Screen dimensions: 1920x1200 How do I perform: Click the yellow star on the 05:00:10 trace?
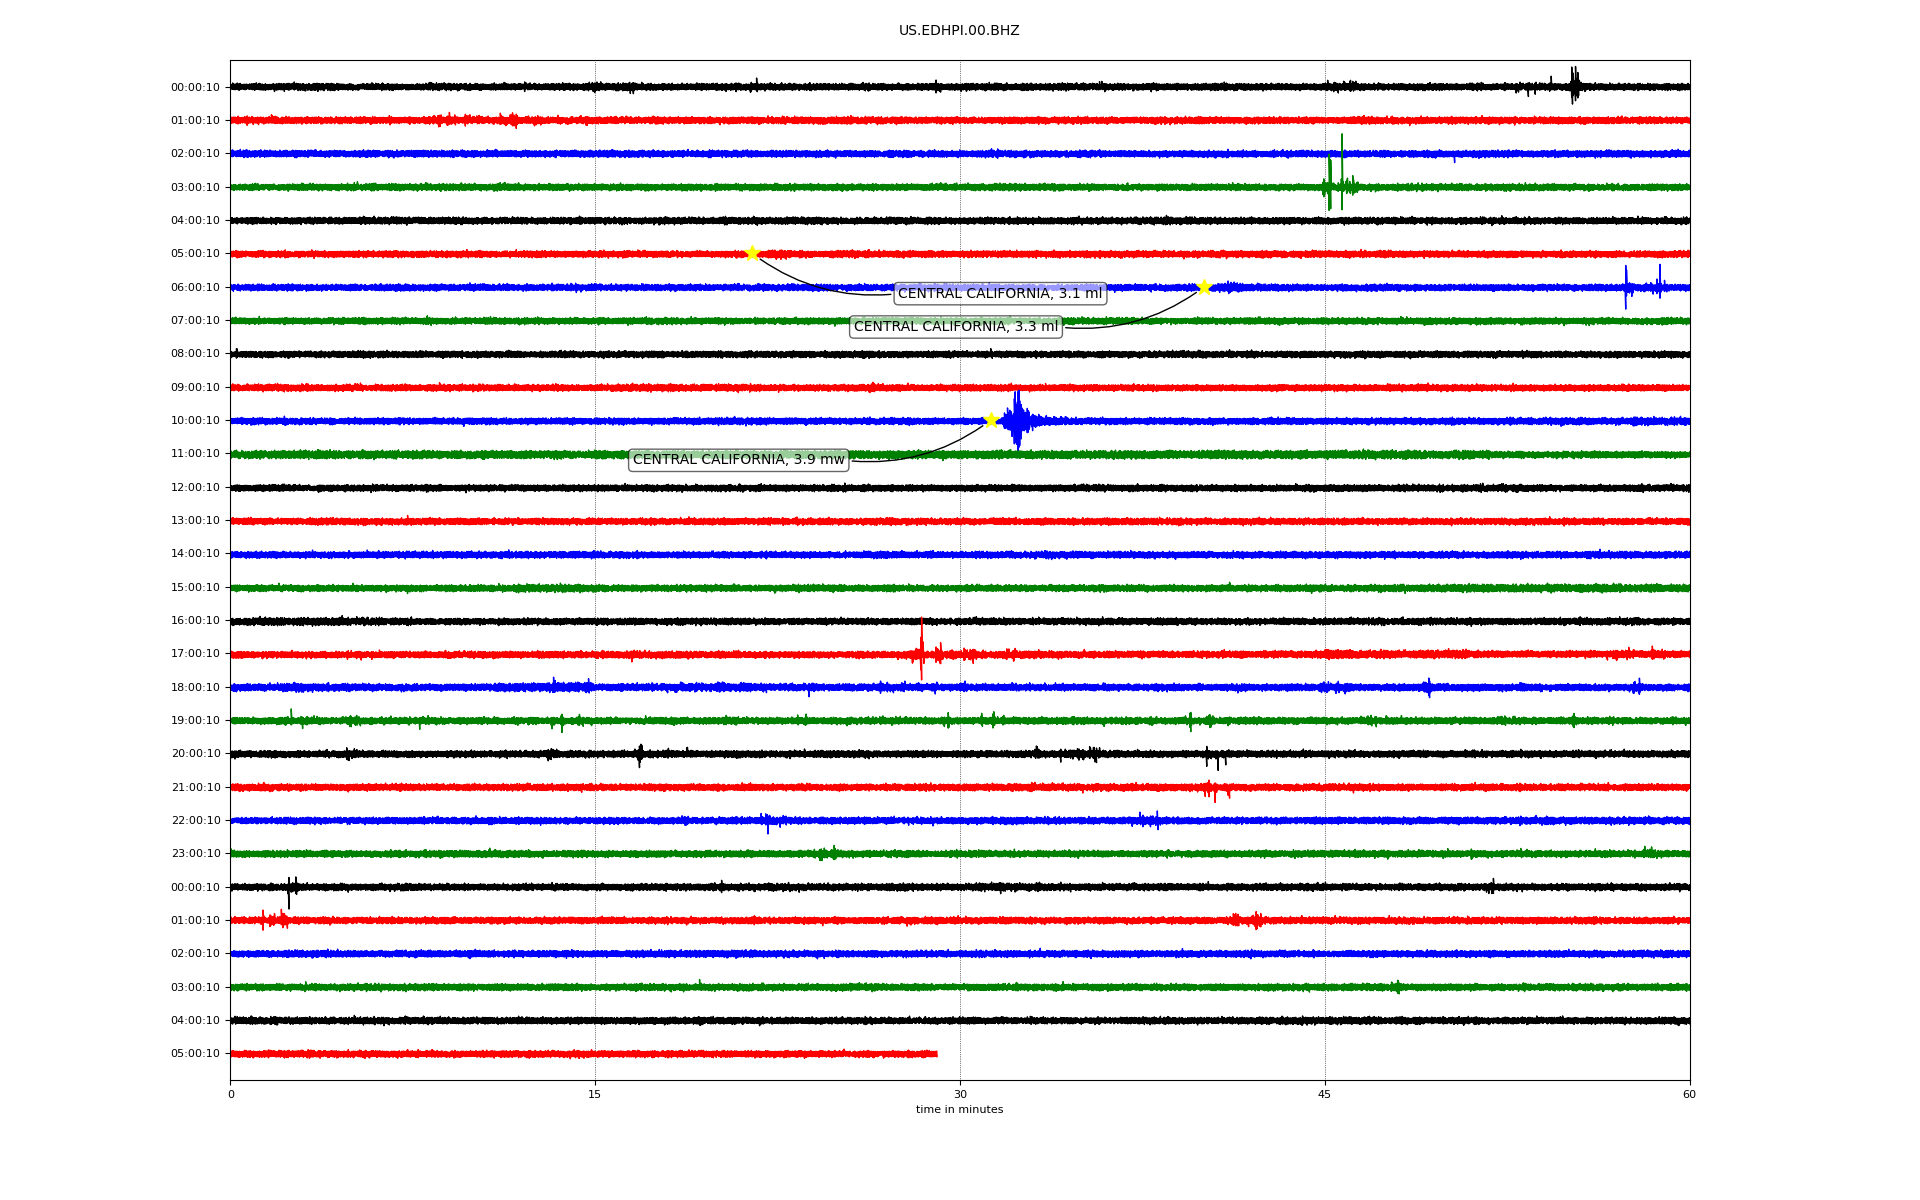coord(752,253)
